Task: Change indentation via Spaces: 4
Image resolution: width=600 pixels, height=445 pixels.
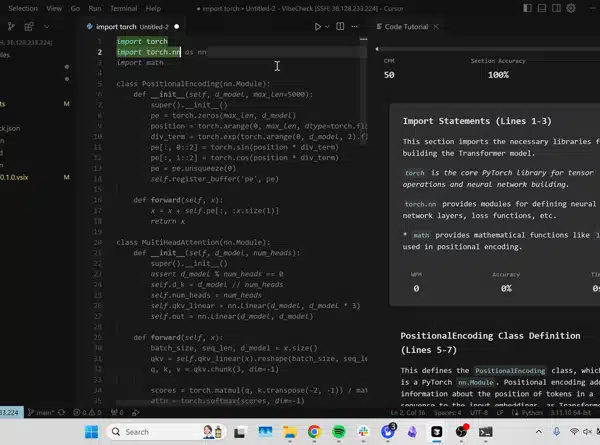Action: [448, 412]
